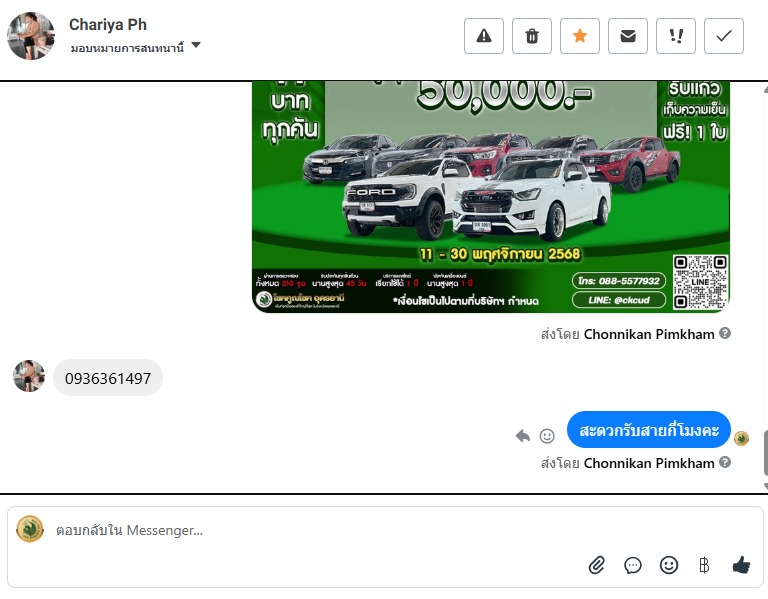Send a thumbs up like

point(741,565)
